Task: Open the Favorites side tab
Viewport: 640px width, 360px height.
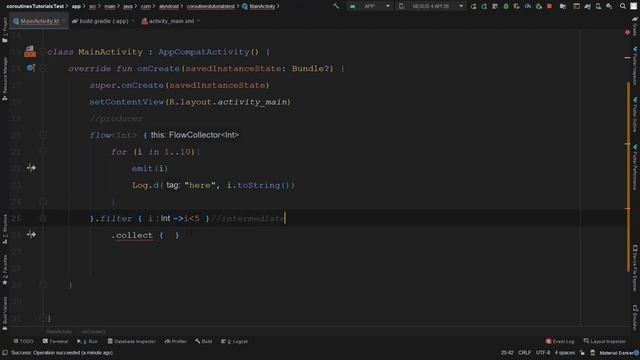Action: click(x=5, y=270)
